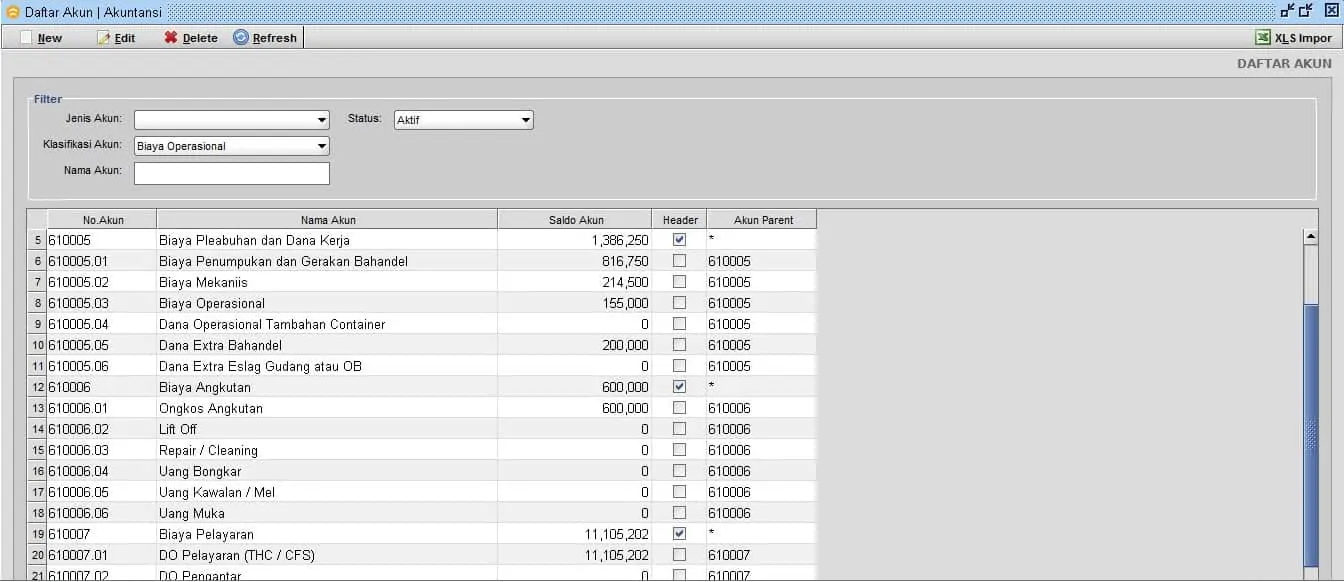
Task: Click saldo value 200,000
Action: tap(625, 345)
